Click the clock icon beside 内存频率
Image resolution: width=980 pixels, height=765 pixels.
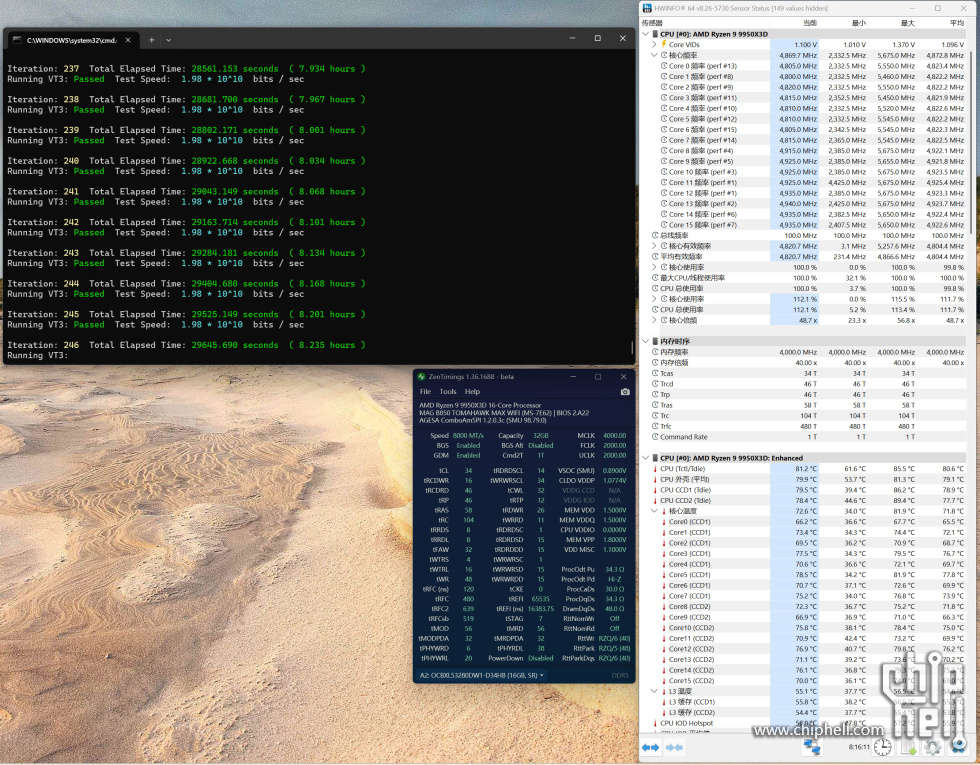point(655,352)
